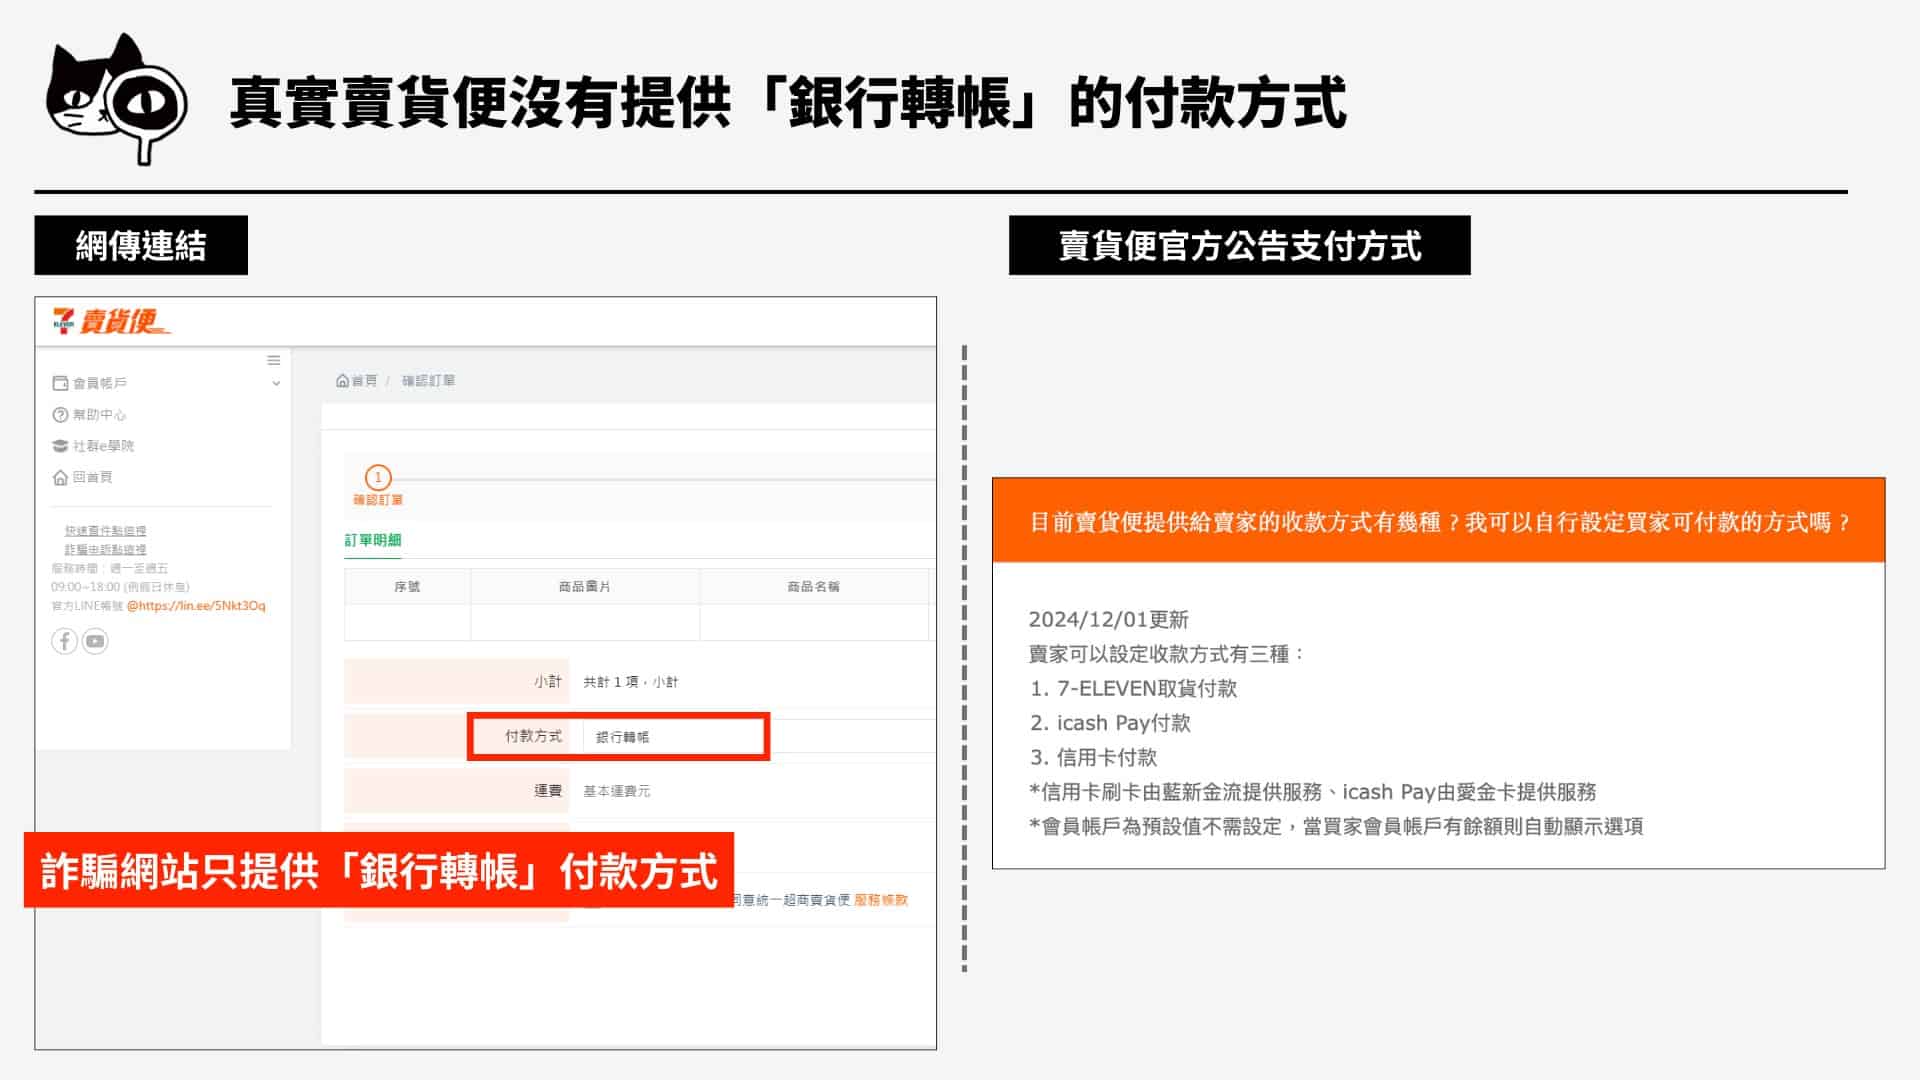1920x1080 pixels.
Task: Expand the 會員帳戶 chevron
Action: [x=276, y=383]
